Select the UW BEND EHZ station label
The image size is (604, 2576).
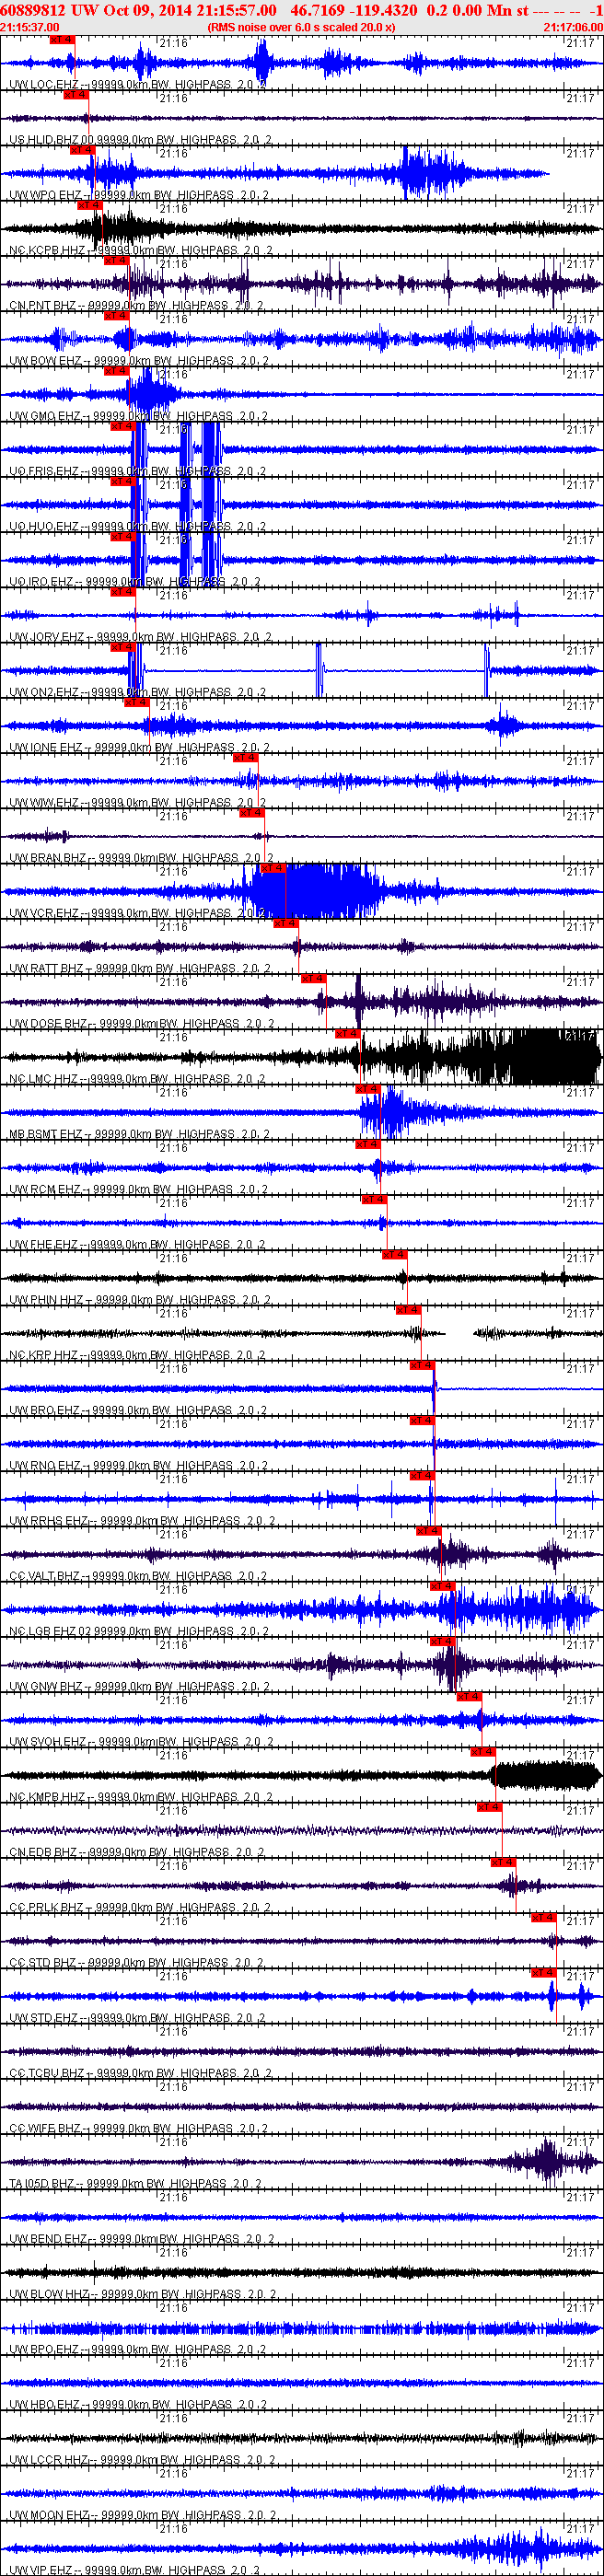coord(140,2238)
